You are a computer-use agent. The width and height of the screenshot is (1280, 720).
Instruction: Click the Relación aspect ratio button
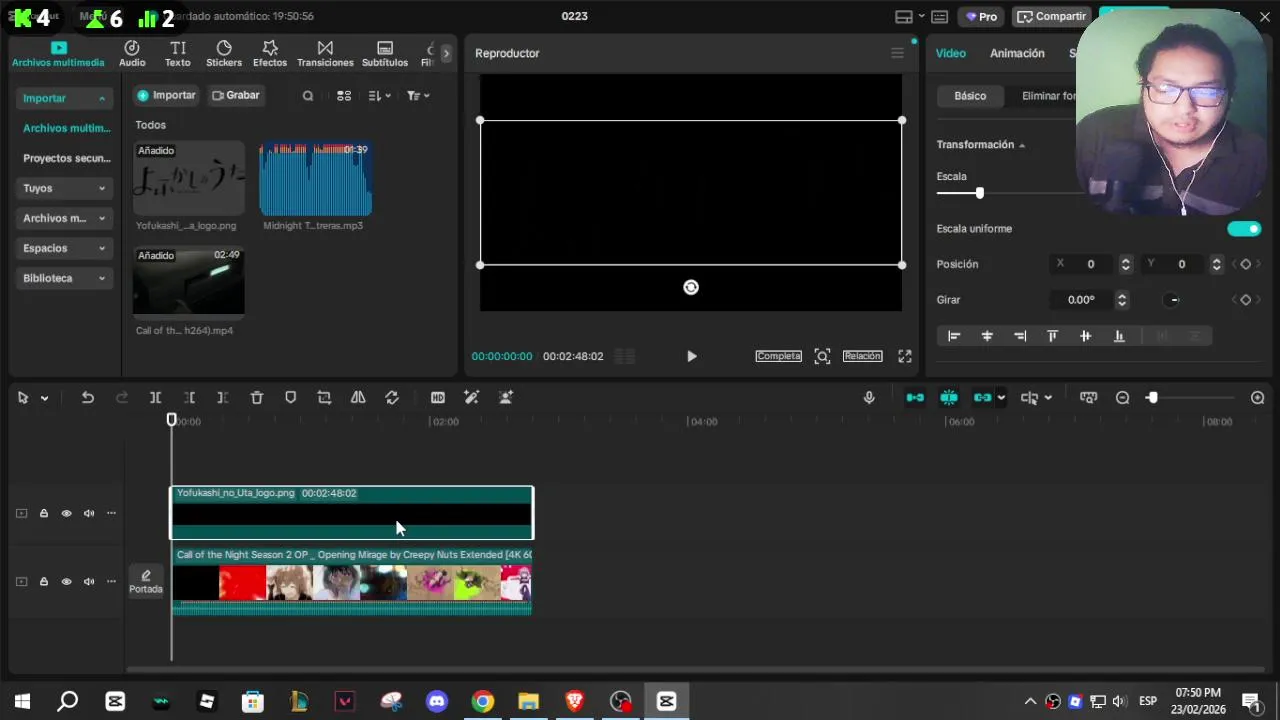coord(862,356)
